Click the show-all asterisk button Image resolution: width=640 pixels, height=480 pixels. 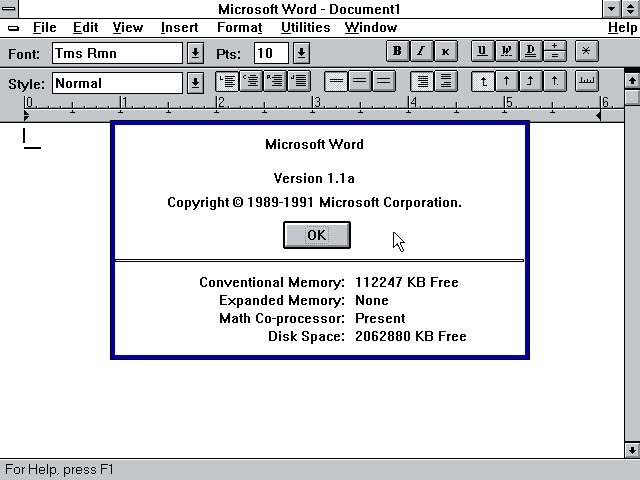587,52
